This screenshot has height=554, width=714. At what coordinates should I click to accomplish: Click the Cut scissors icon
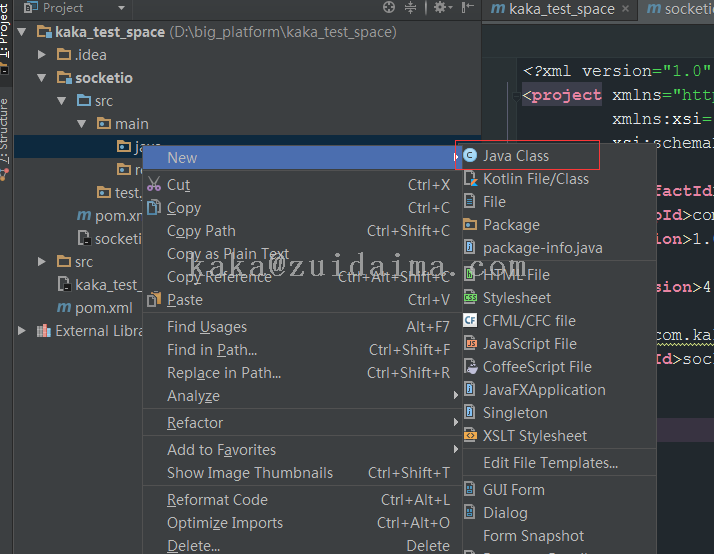154,184
